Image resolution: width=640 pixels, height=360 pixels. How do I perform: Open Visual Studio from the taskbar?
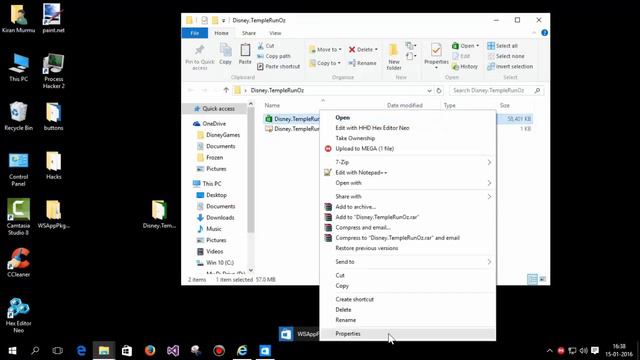[173, 351]
